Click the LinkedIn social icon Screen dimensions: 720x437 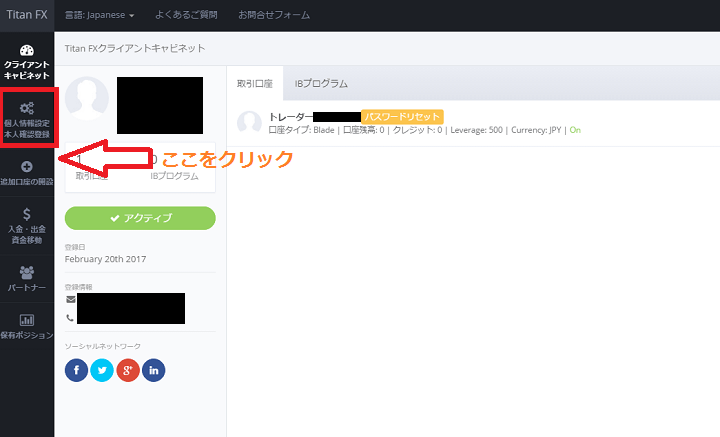pos(154,370)
